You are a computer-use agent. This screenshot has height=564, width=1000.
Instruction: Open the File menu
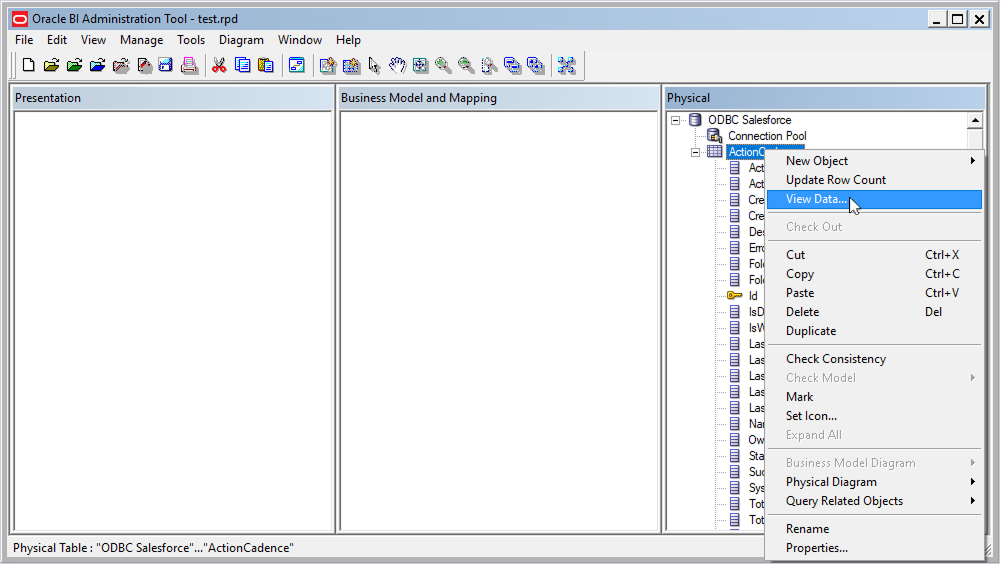tap(24, 40)
